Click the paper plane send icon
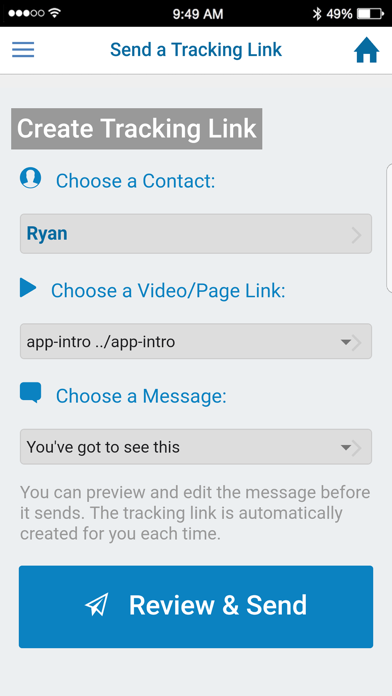The image size is (392, 696). click(x=97, y=605)
